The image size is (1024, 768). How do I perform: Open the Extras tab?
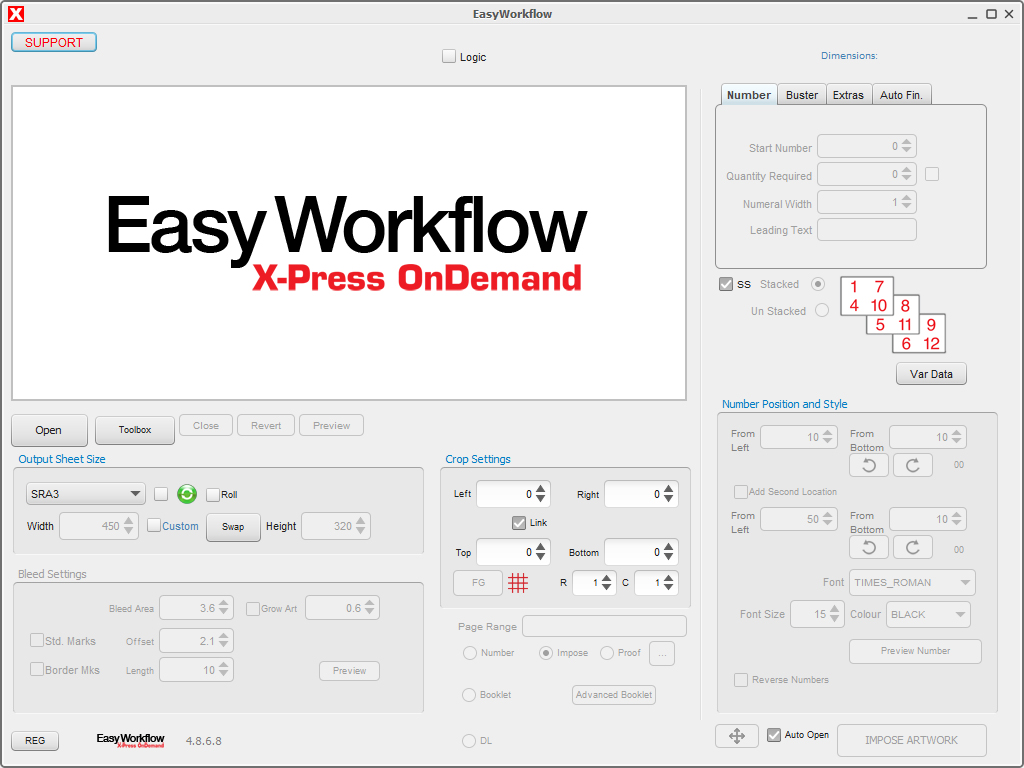click(848, 95)
